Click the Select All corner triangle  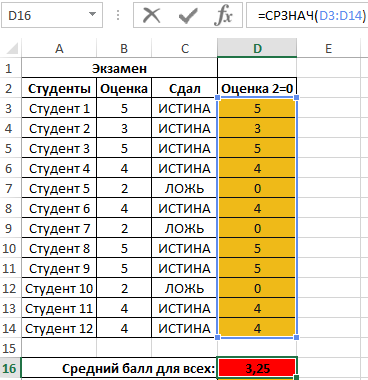click(11, 48)
